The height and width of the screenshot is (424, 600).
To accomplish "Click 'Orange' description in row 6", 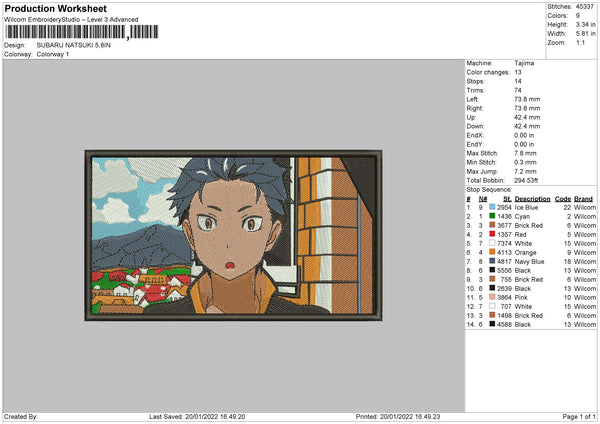I will click(x=525, y=253).
